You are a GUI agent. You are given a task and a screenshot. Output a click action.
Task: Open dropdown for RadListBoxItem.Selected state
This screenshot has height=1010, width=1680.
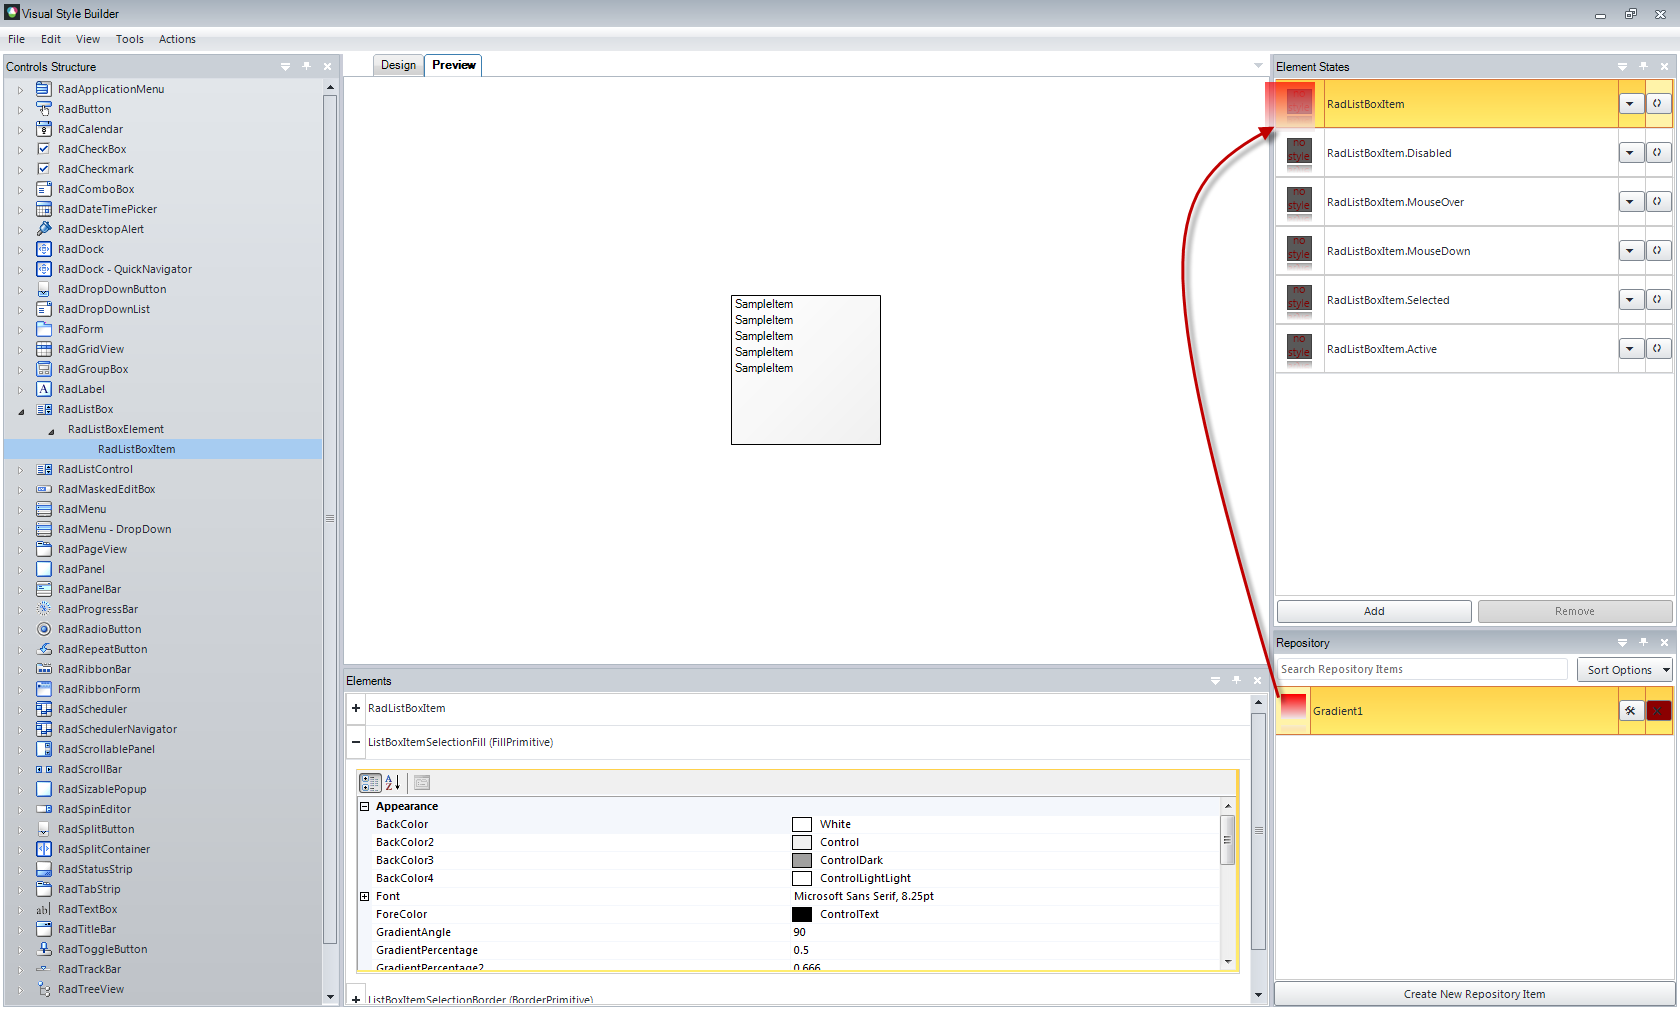click(x=1631, y=300)
